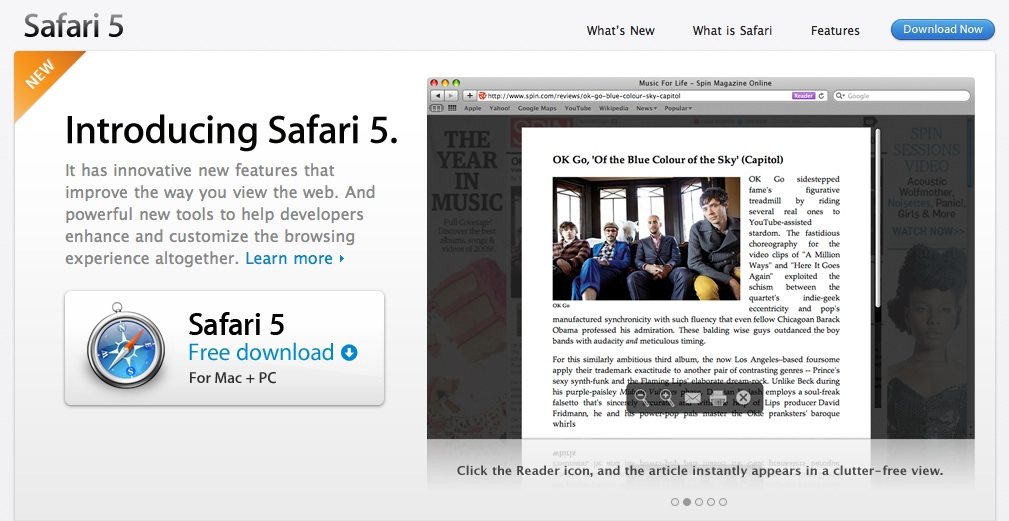Click the Introducing Safari 5. heading
Viewport: 1009px width, 521px height.
232,130
